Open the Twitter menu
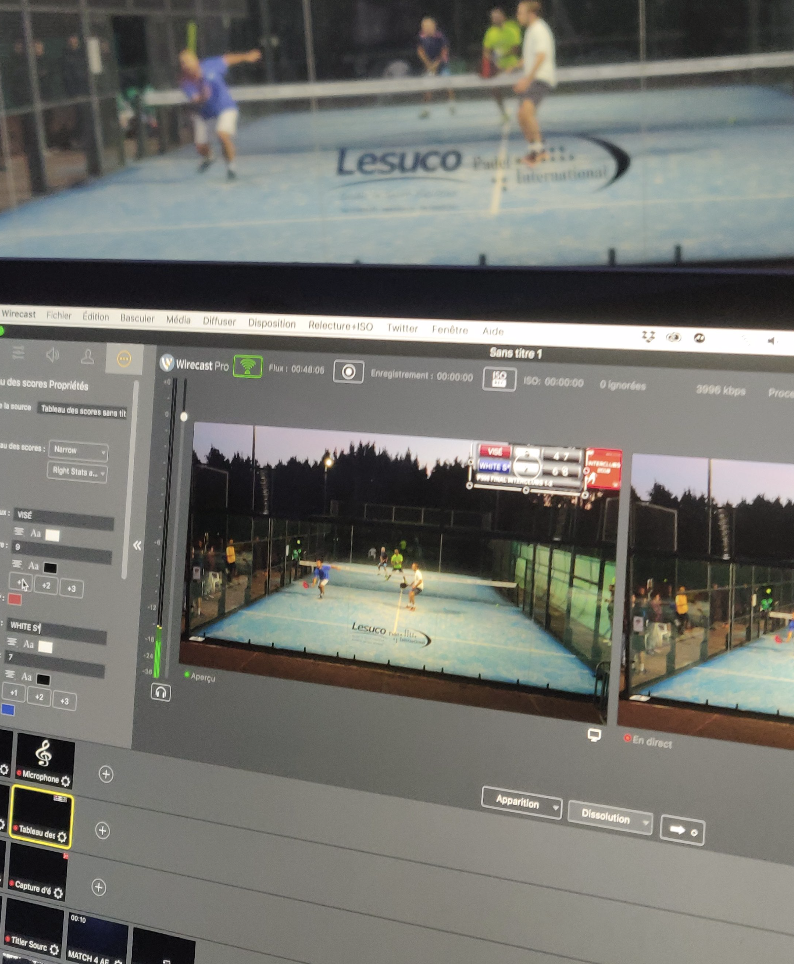794x964 pixels. (x=402, y=328)
